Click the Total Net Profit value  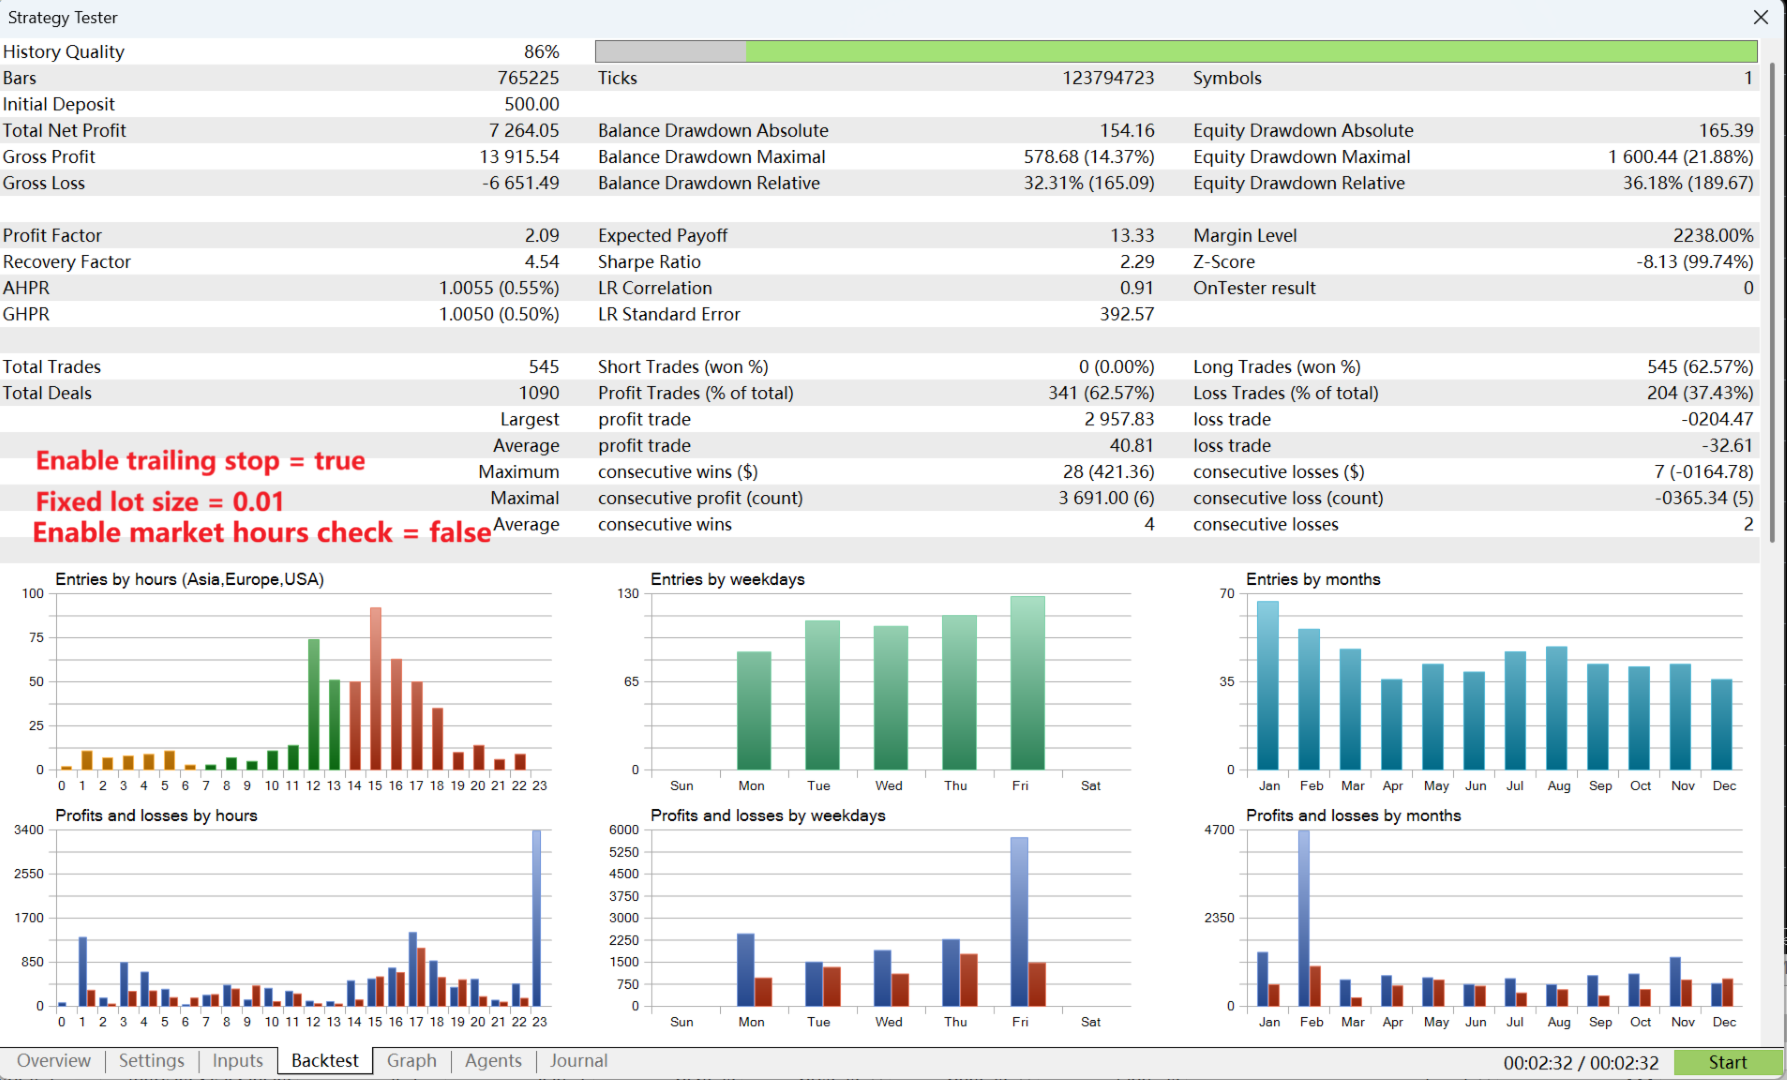click(524, 130)
